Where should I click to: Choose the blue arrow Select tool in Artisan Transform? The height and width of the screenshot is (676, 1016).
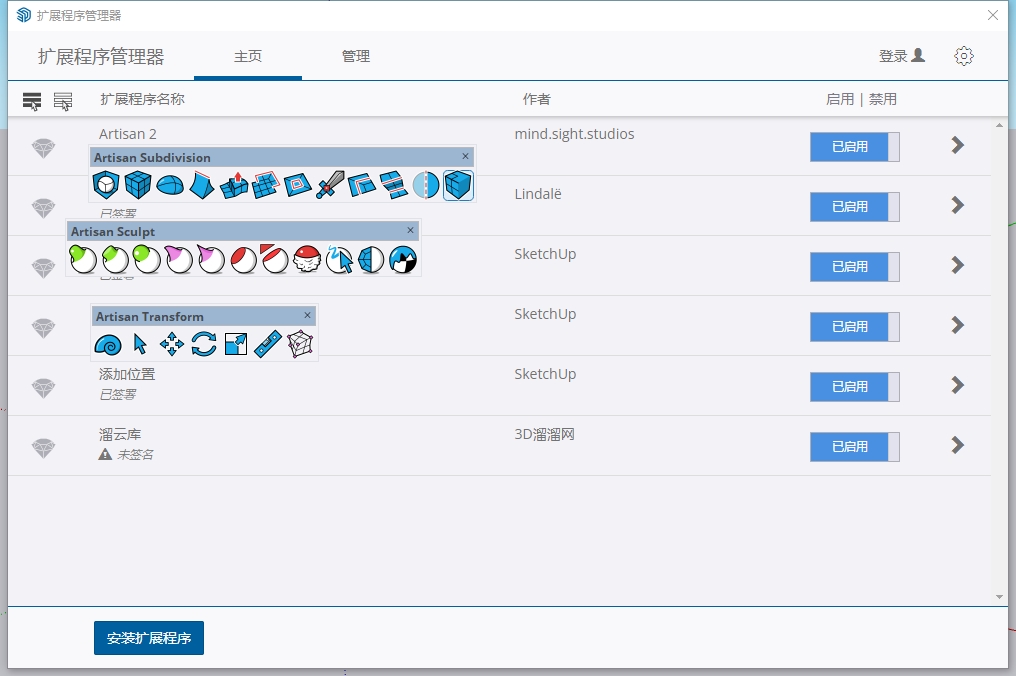[x=139, y=344]
